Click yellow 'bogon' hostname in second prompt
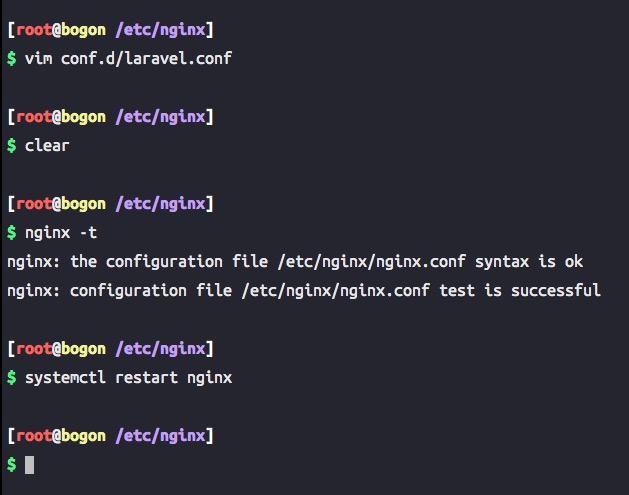 click(x=83, y=117)
